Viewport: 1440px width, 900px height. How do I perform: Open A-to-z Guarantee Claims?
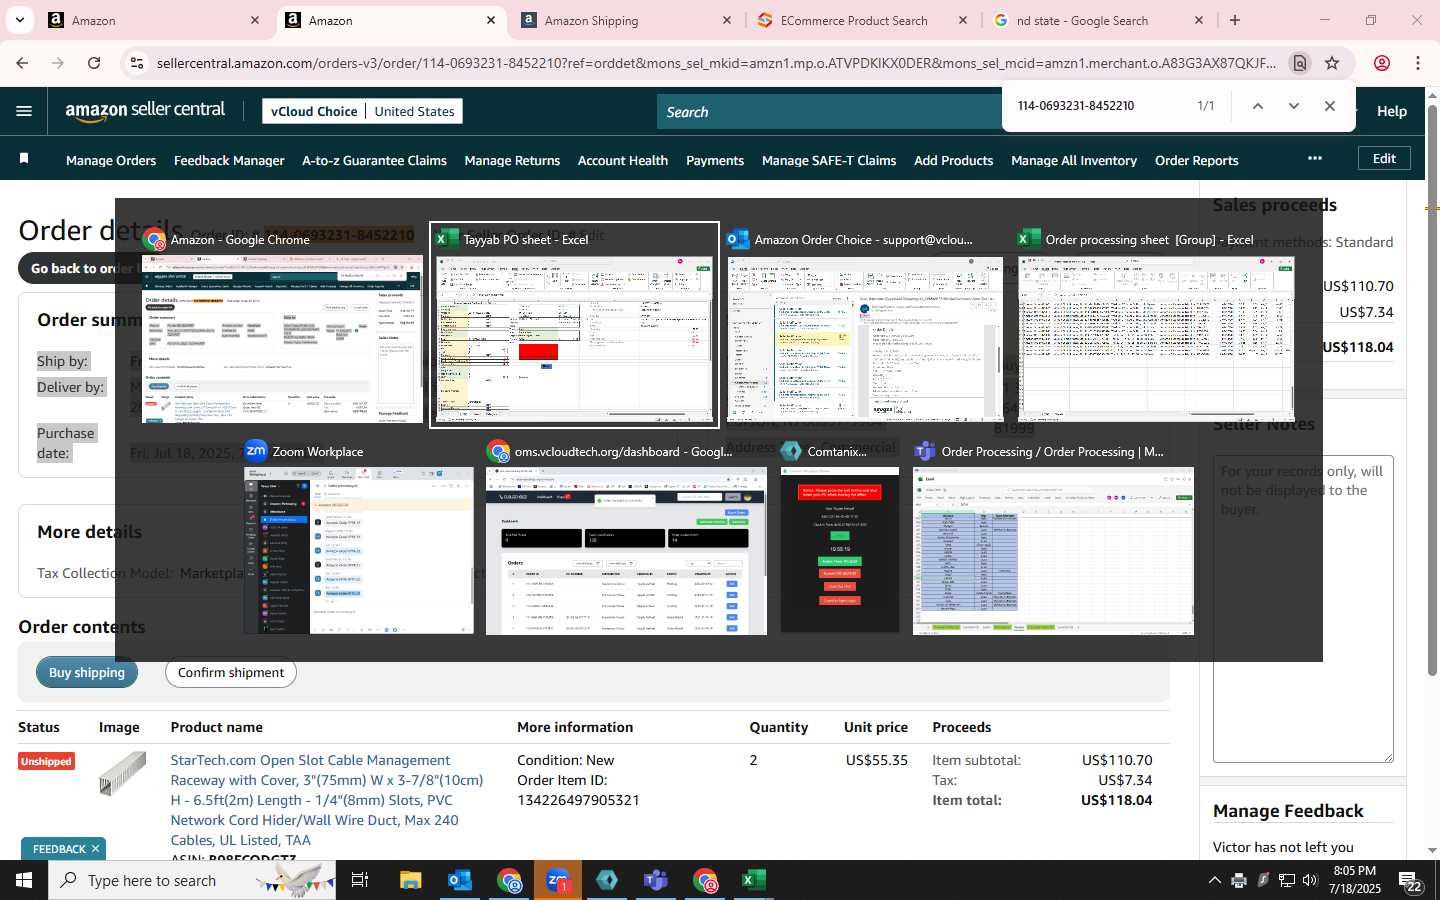tap(374, 160)
